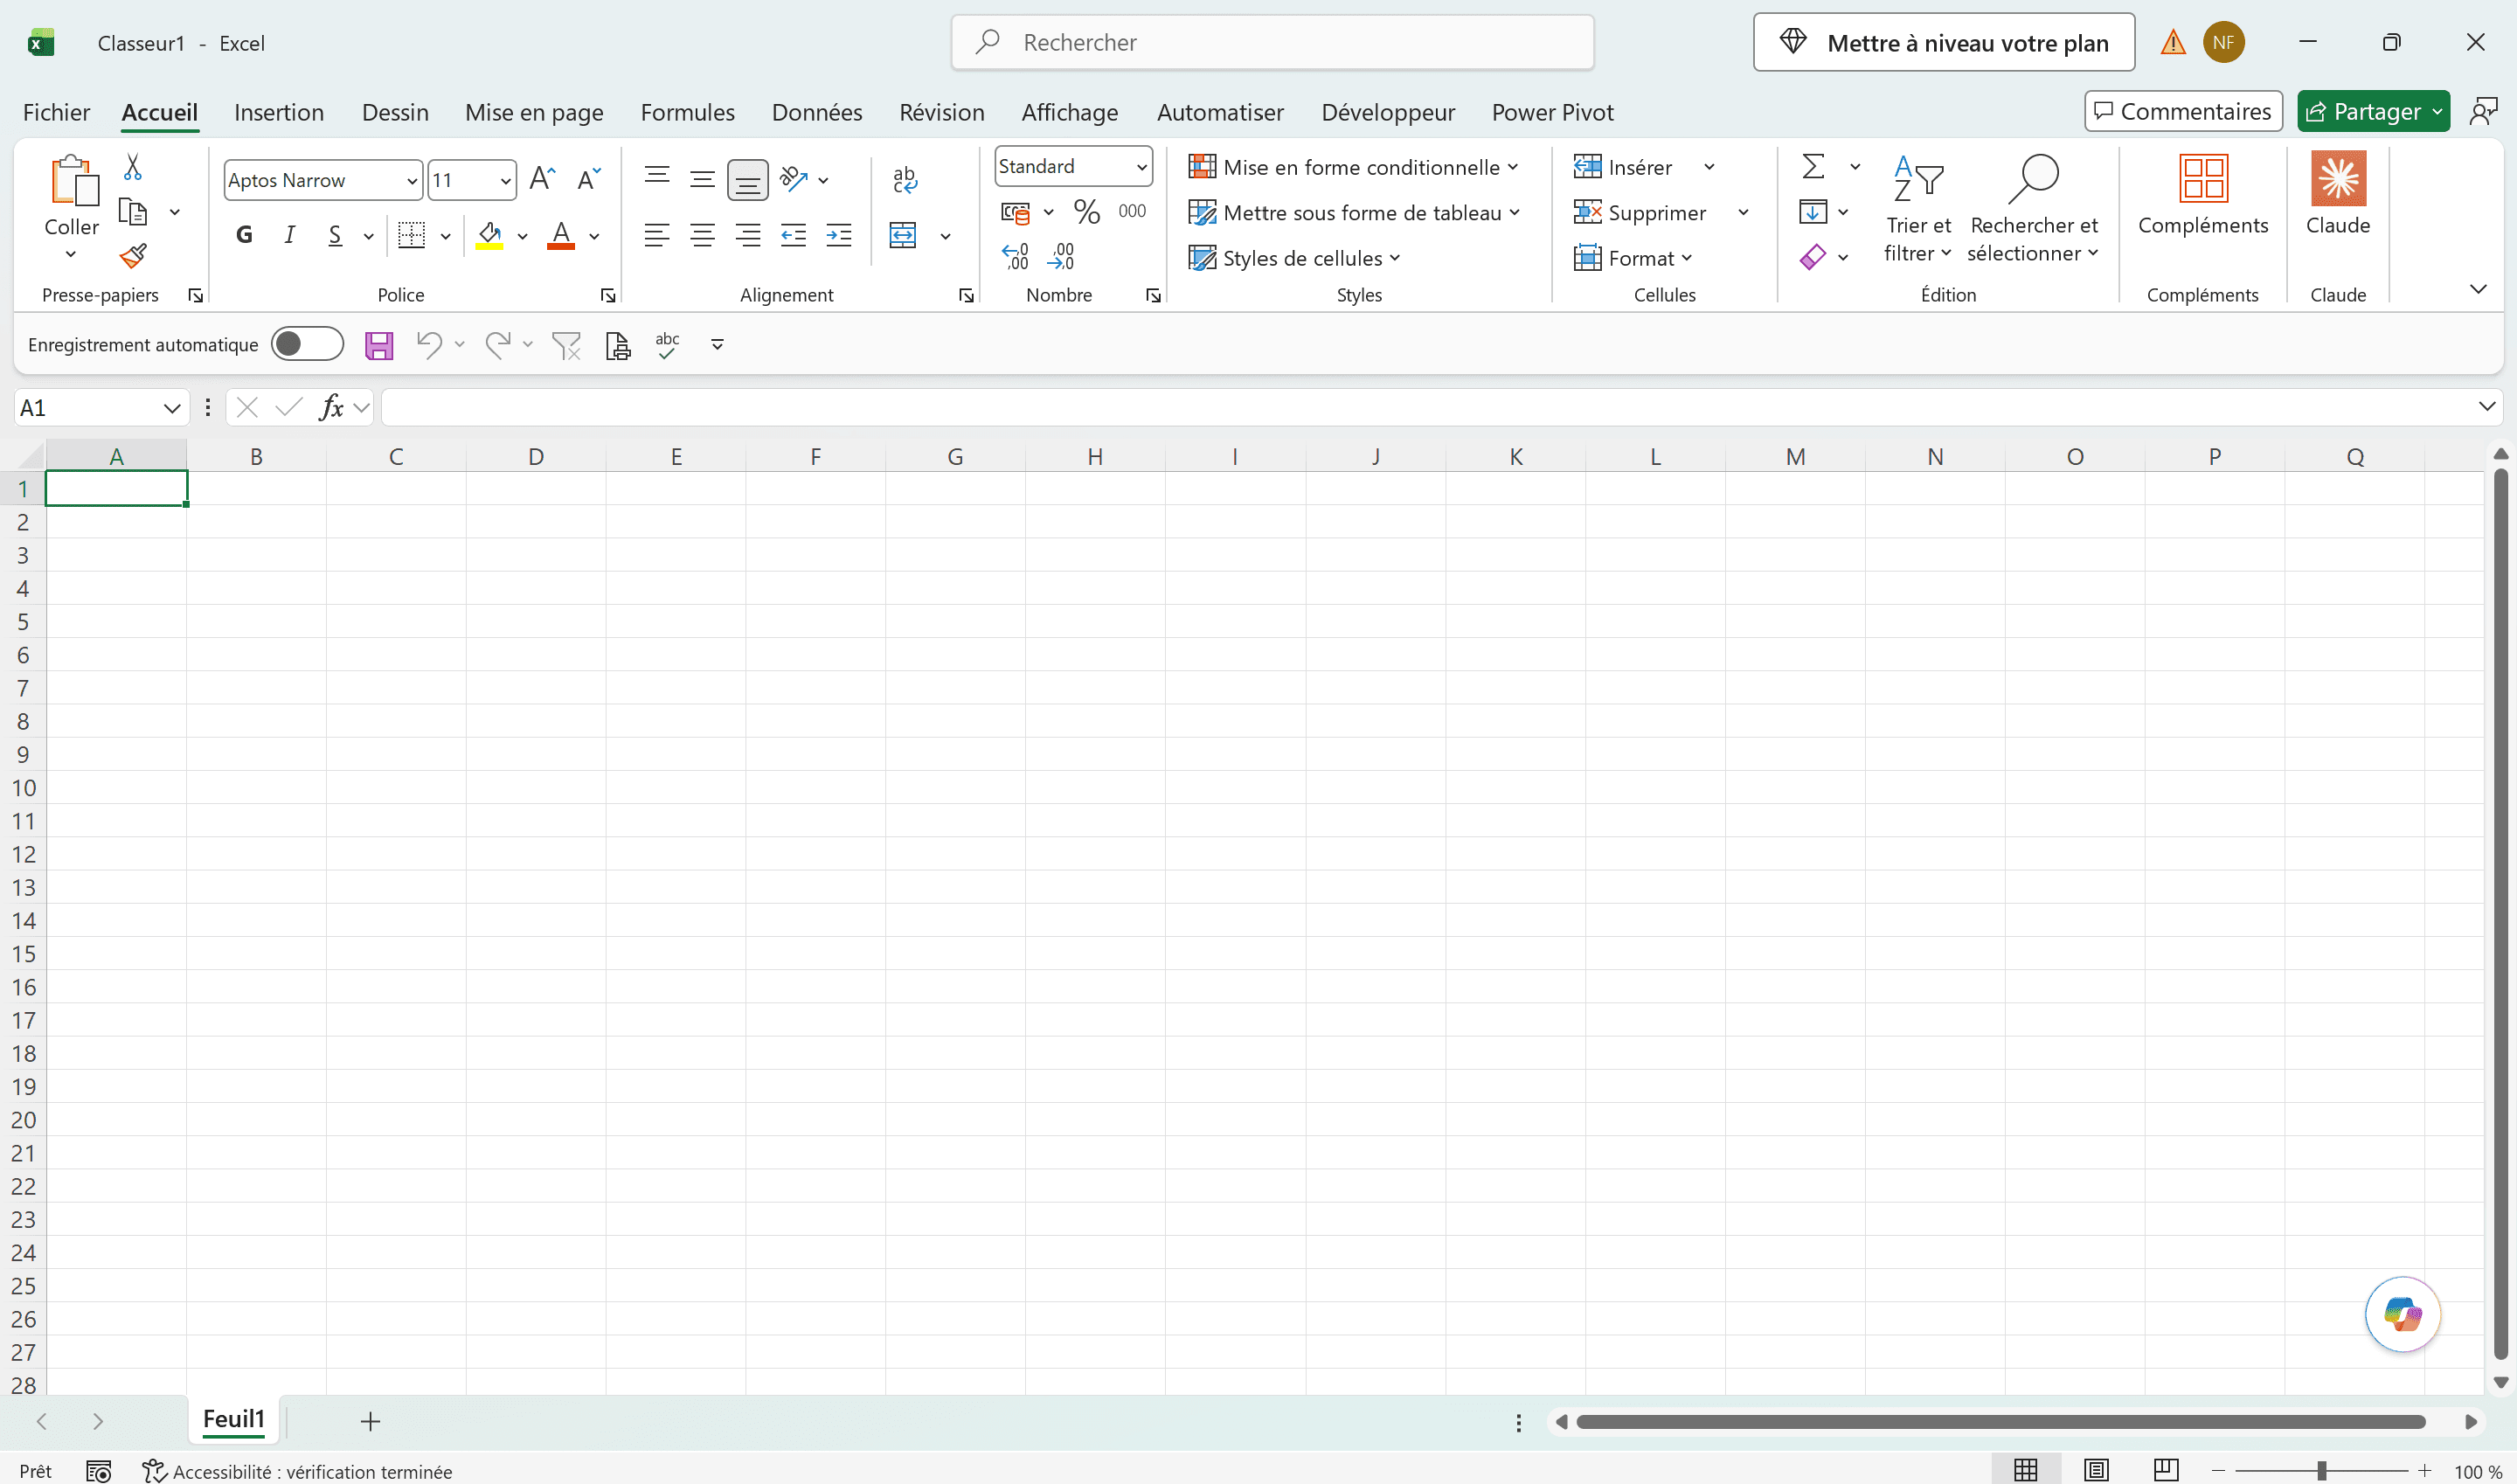Open the Insertion ribbon tab

tap(279, 112)
